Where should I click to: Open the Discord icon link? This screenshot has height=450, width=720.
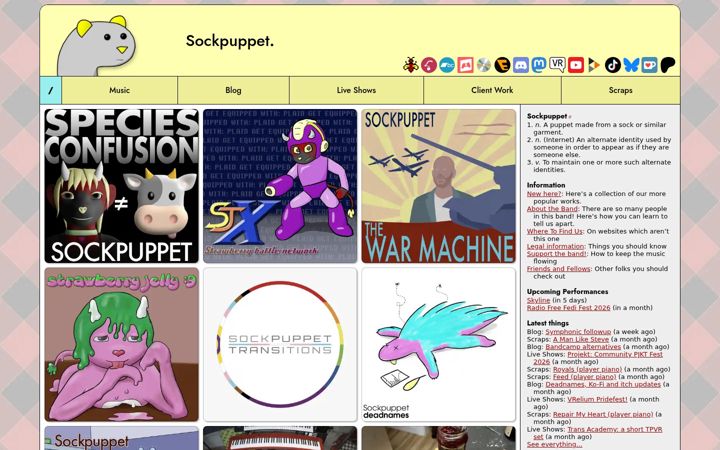coord(521,65)
